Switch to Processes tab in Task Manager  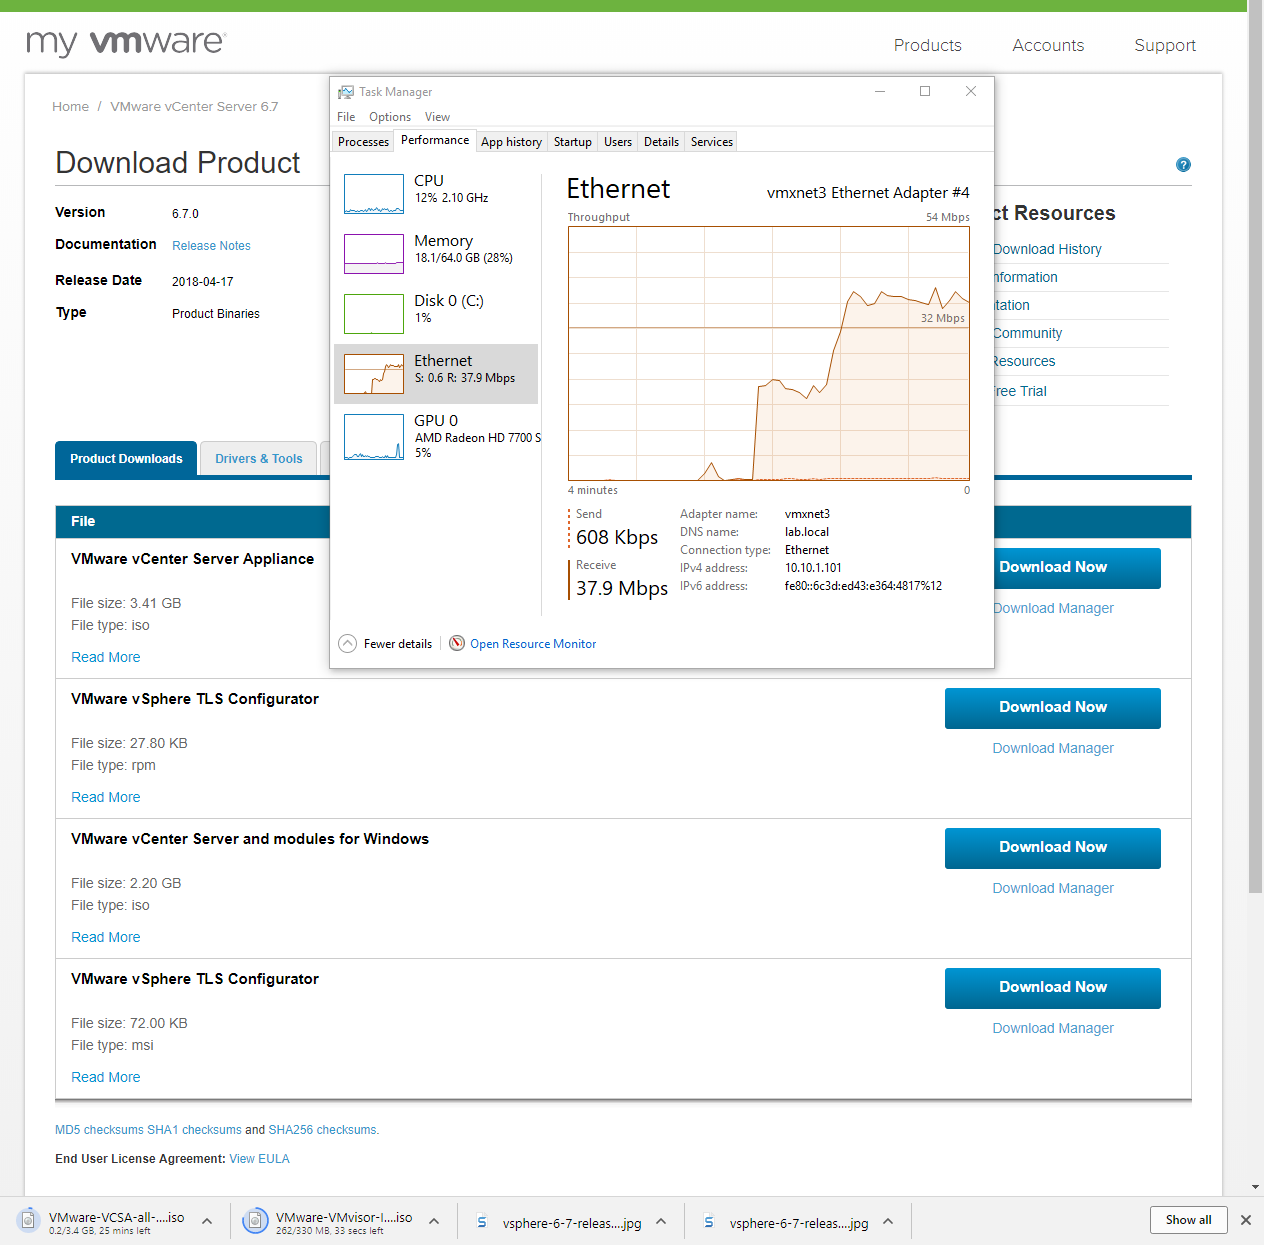coord(363,142)
